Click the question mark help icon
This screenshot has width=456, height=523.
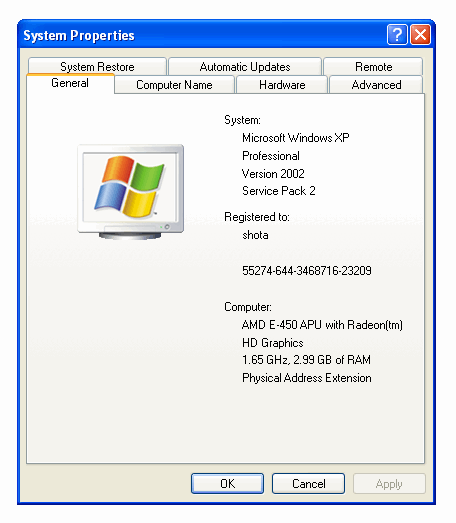pyautogui.click(x=397, y=34)
